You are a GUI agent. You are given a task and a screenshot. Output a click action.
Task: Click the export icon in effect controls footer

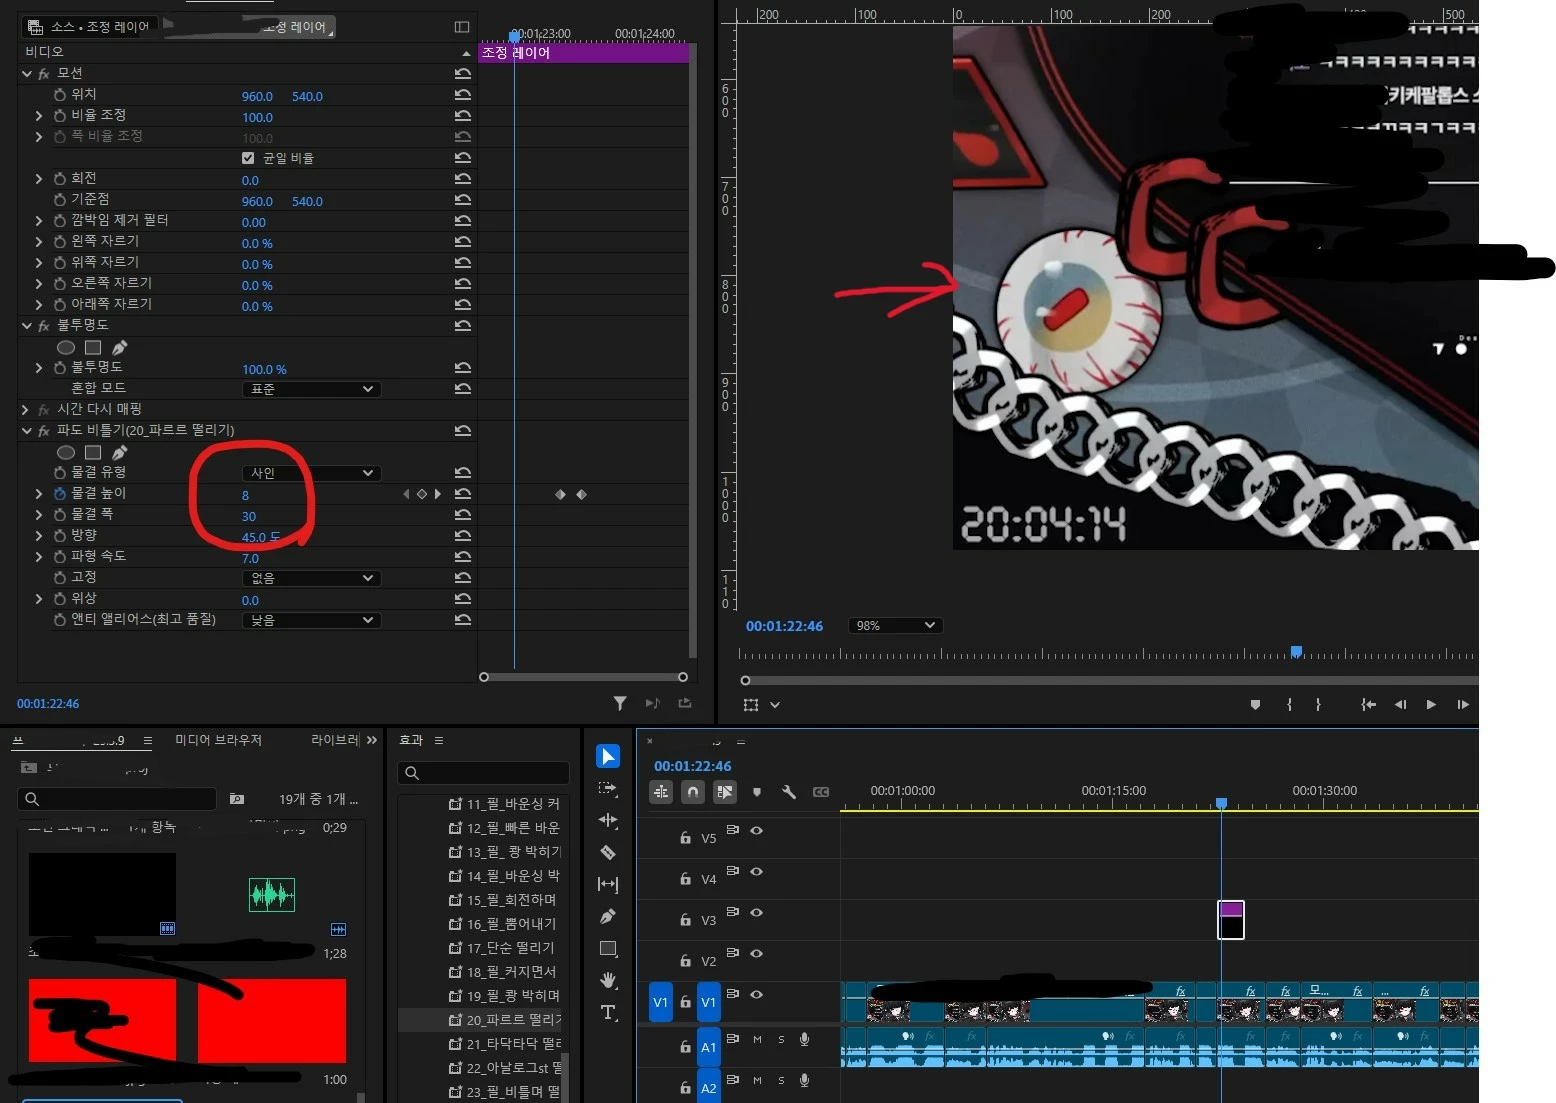pyautogui.click(x=685, y=703)
